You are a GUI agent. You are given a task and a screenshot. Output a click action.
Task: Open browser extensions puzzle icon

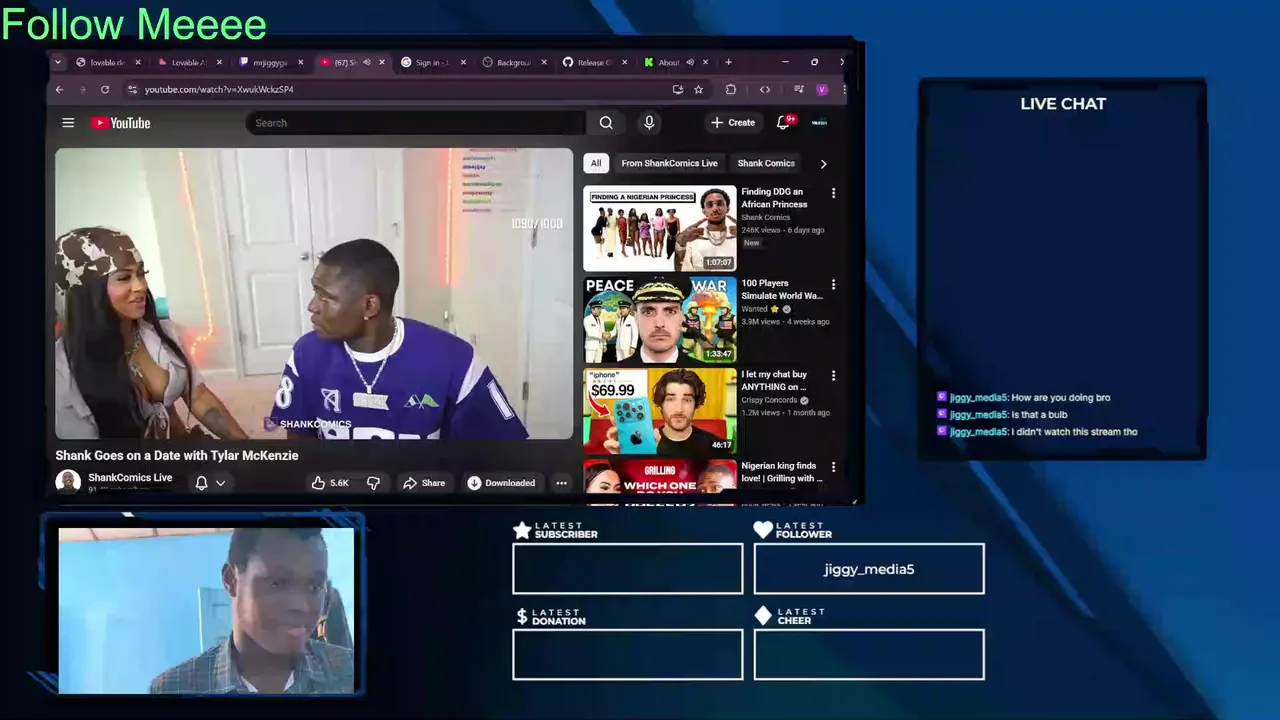coord(731,89)
